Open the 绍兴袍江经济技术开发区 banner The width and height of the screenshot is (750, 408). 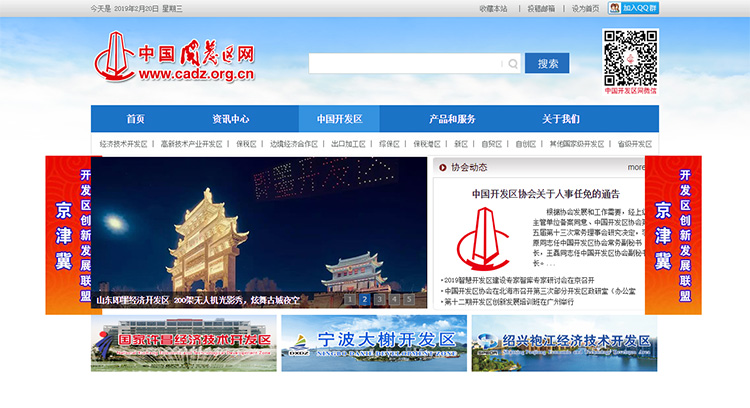(x=564, y=343)
